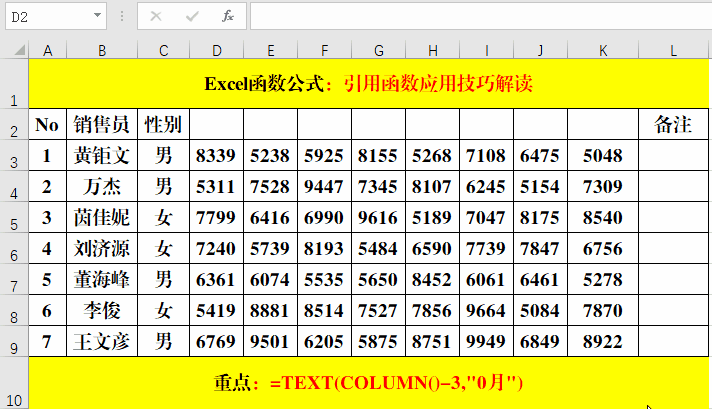The image size is (712, 409).
Task: Select column B header
Action: [102, 50]
